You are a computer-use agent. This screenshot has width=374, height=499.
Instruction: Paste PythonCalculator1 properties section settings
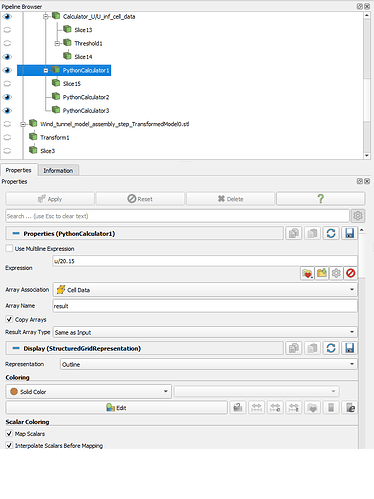pos(312,233)
